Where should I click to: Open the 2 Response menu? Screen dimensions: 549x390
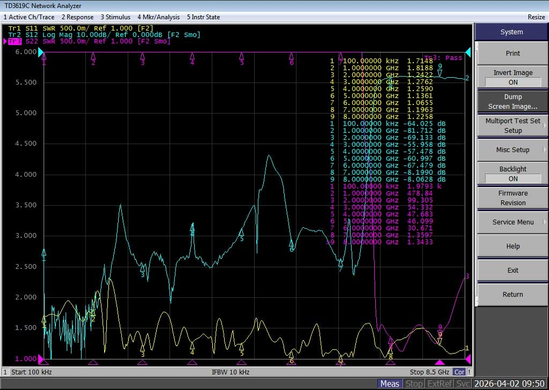coord(77,17)
